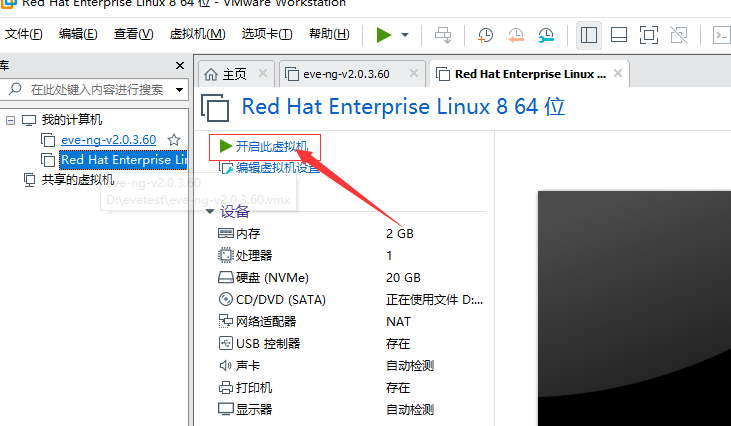Collapse the 设备 section triangle
731x426 pixels.
pos(210,212)
